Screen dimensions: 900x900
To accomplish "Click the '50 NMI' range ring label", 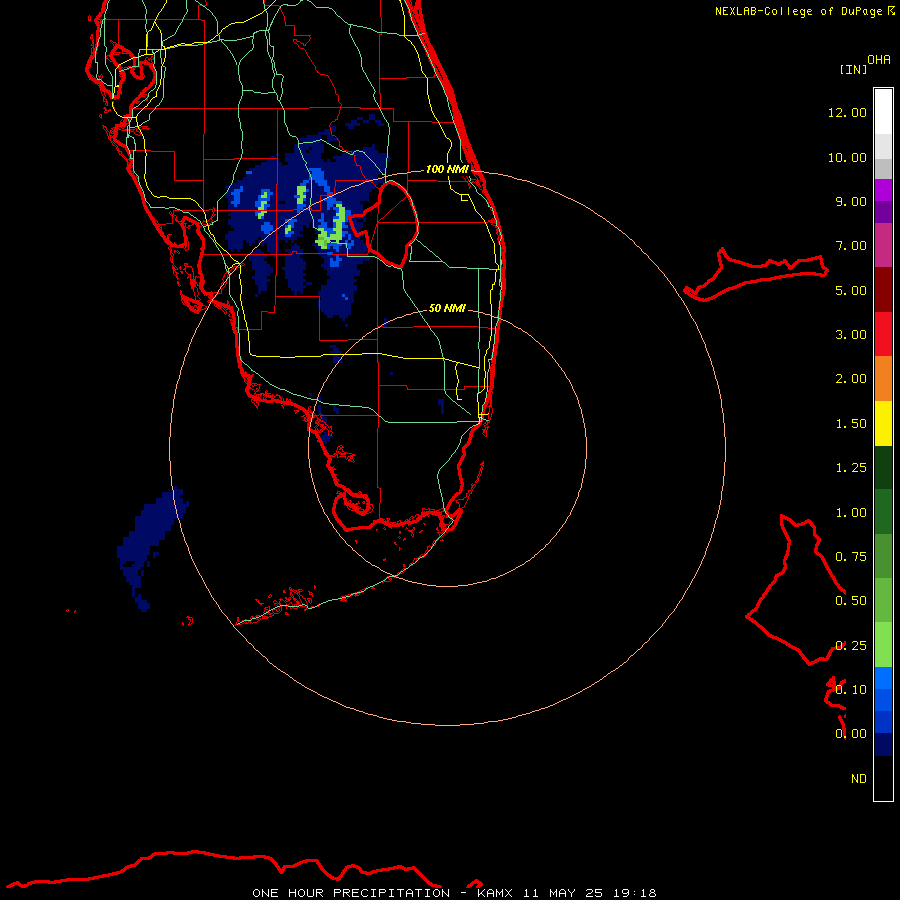I will tap(447, 308).
